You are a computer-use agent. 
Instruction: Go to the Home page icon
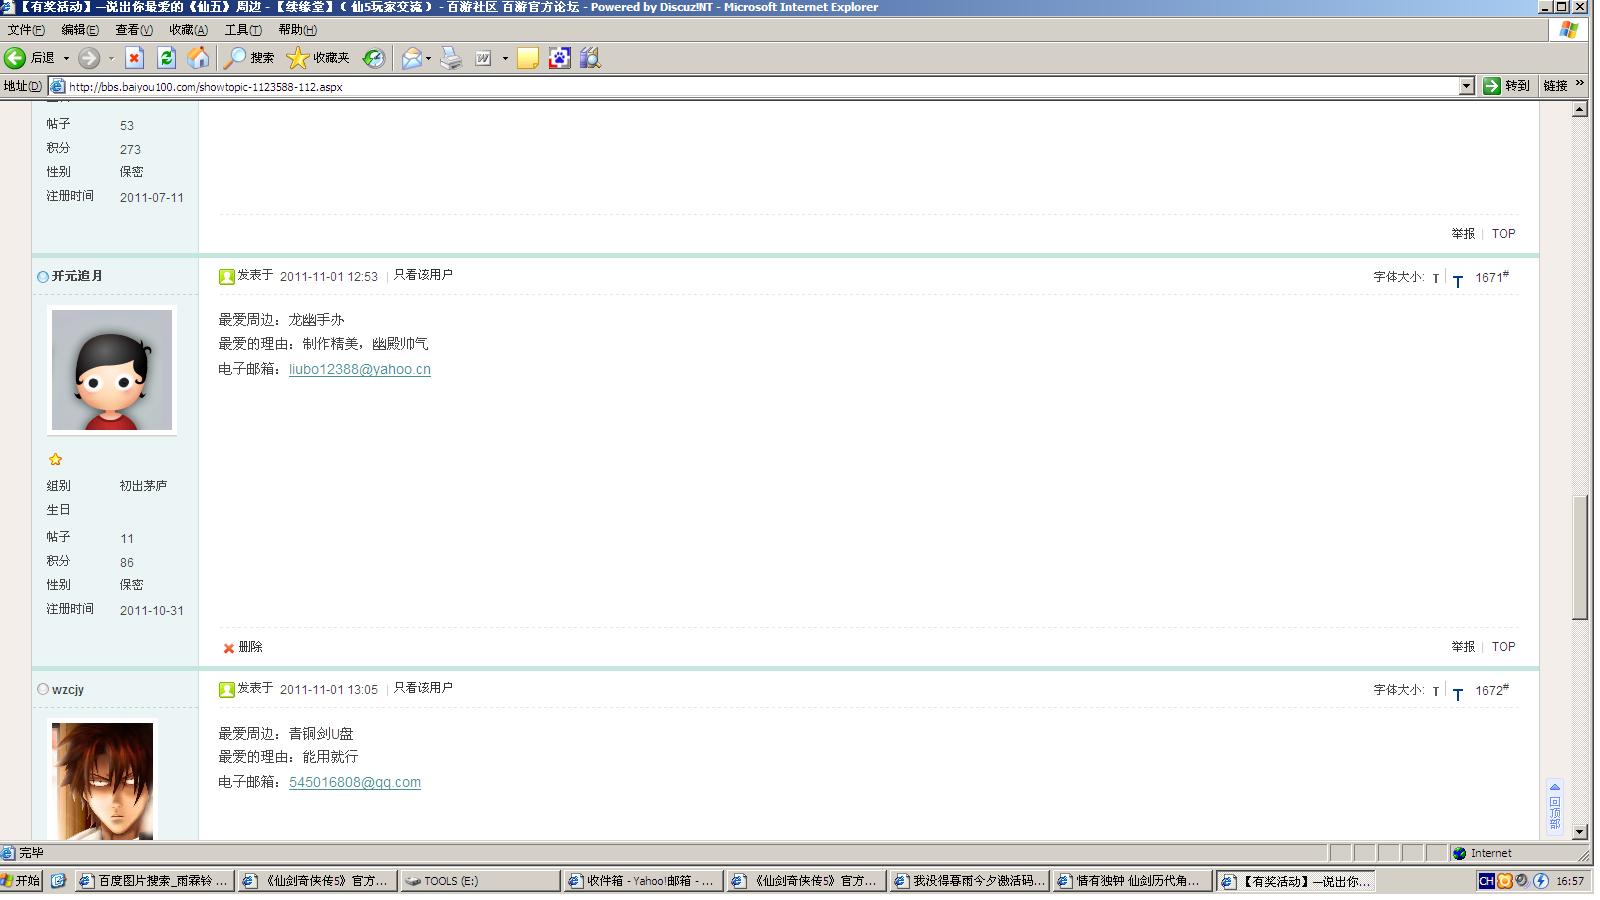pyautogui.click(x=198, y=58)
